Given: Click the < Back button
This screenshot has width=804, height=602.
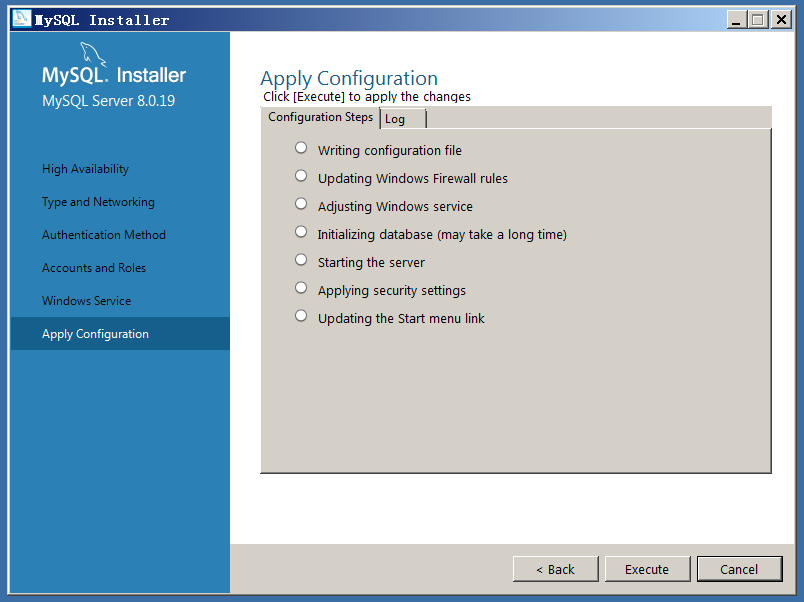Looking at the screenshot, I should pyautogui.click(x=555, y=569).
